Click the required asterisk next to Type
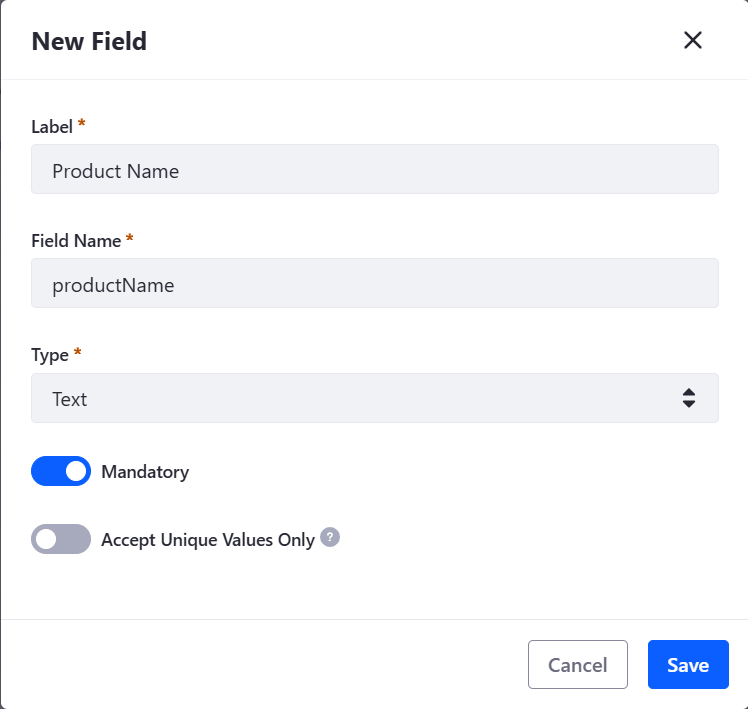This screenshot has width=748, height=709. coord(77,352)
